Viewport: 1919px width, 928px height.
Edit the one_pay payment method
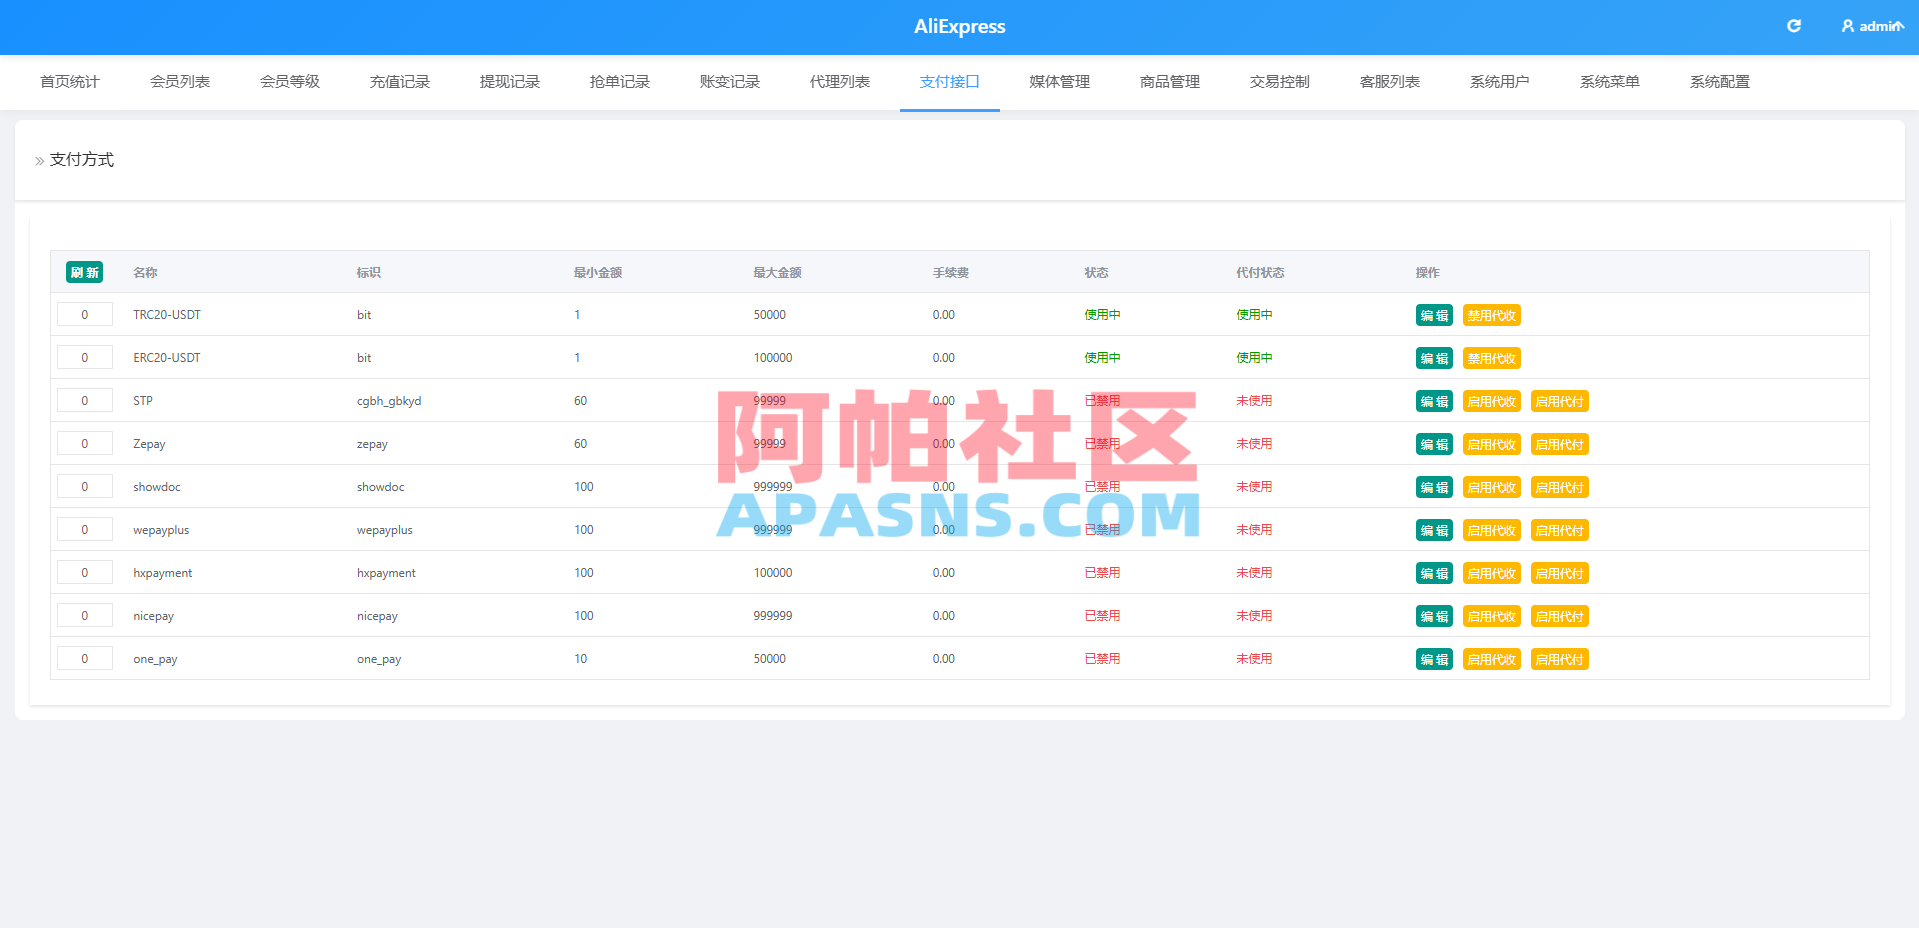point(1434,659)
